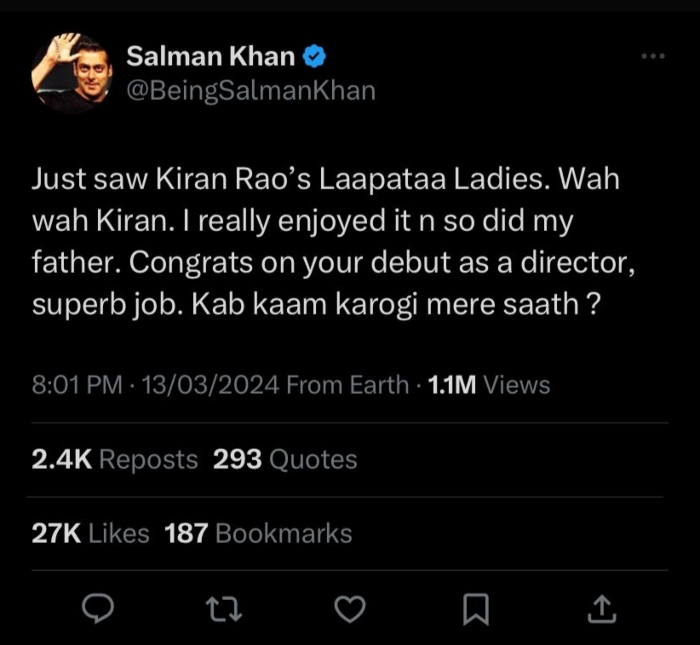Open the three-dot more options menu
The height and width of the screenshot is (645, 700).
[x=653, y=56]
